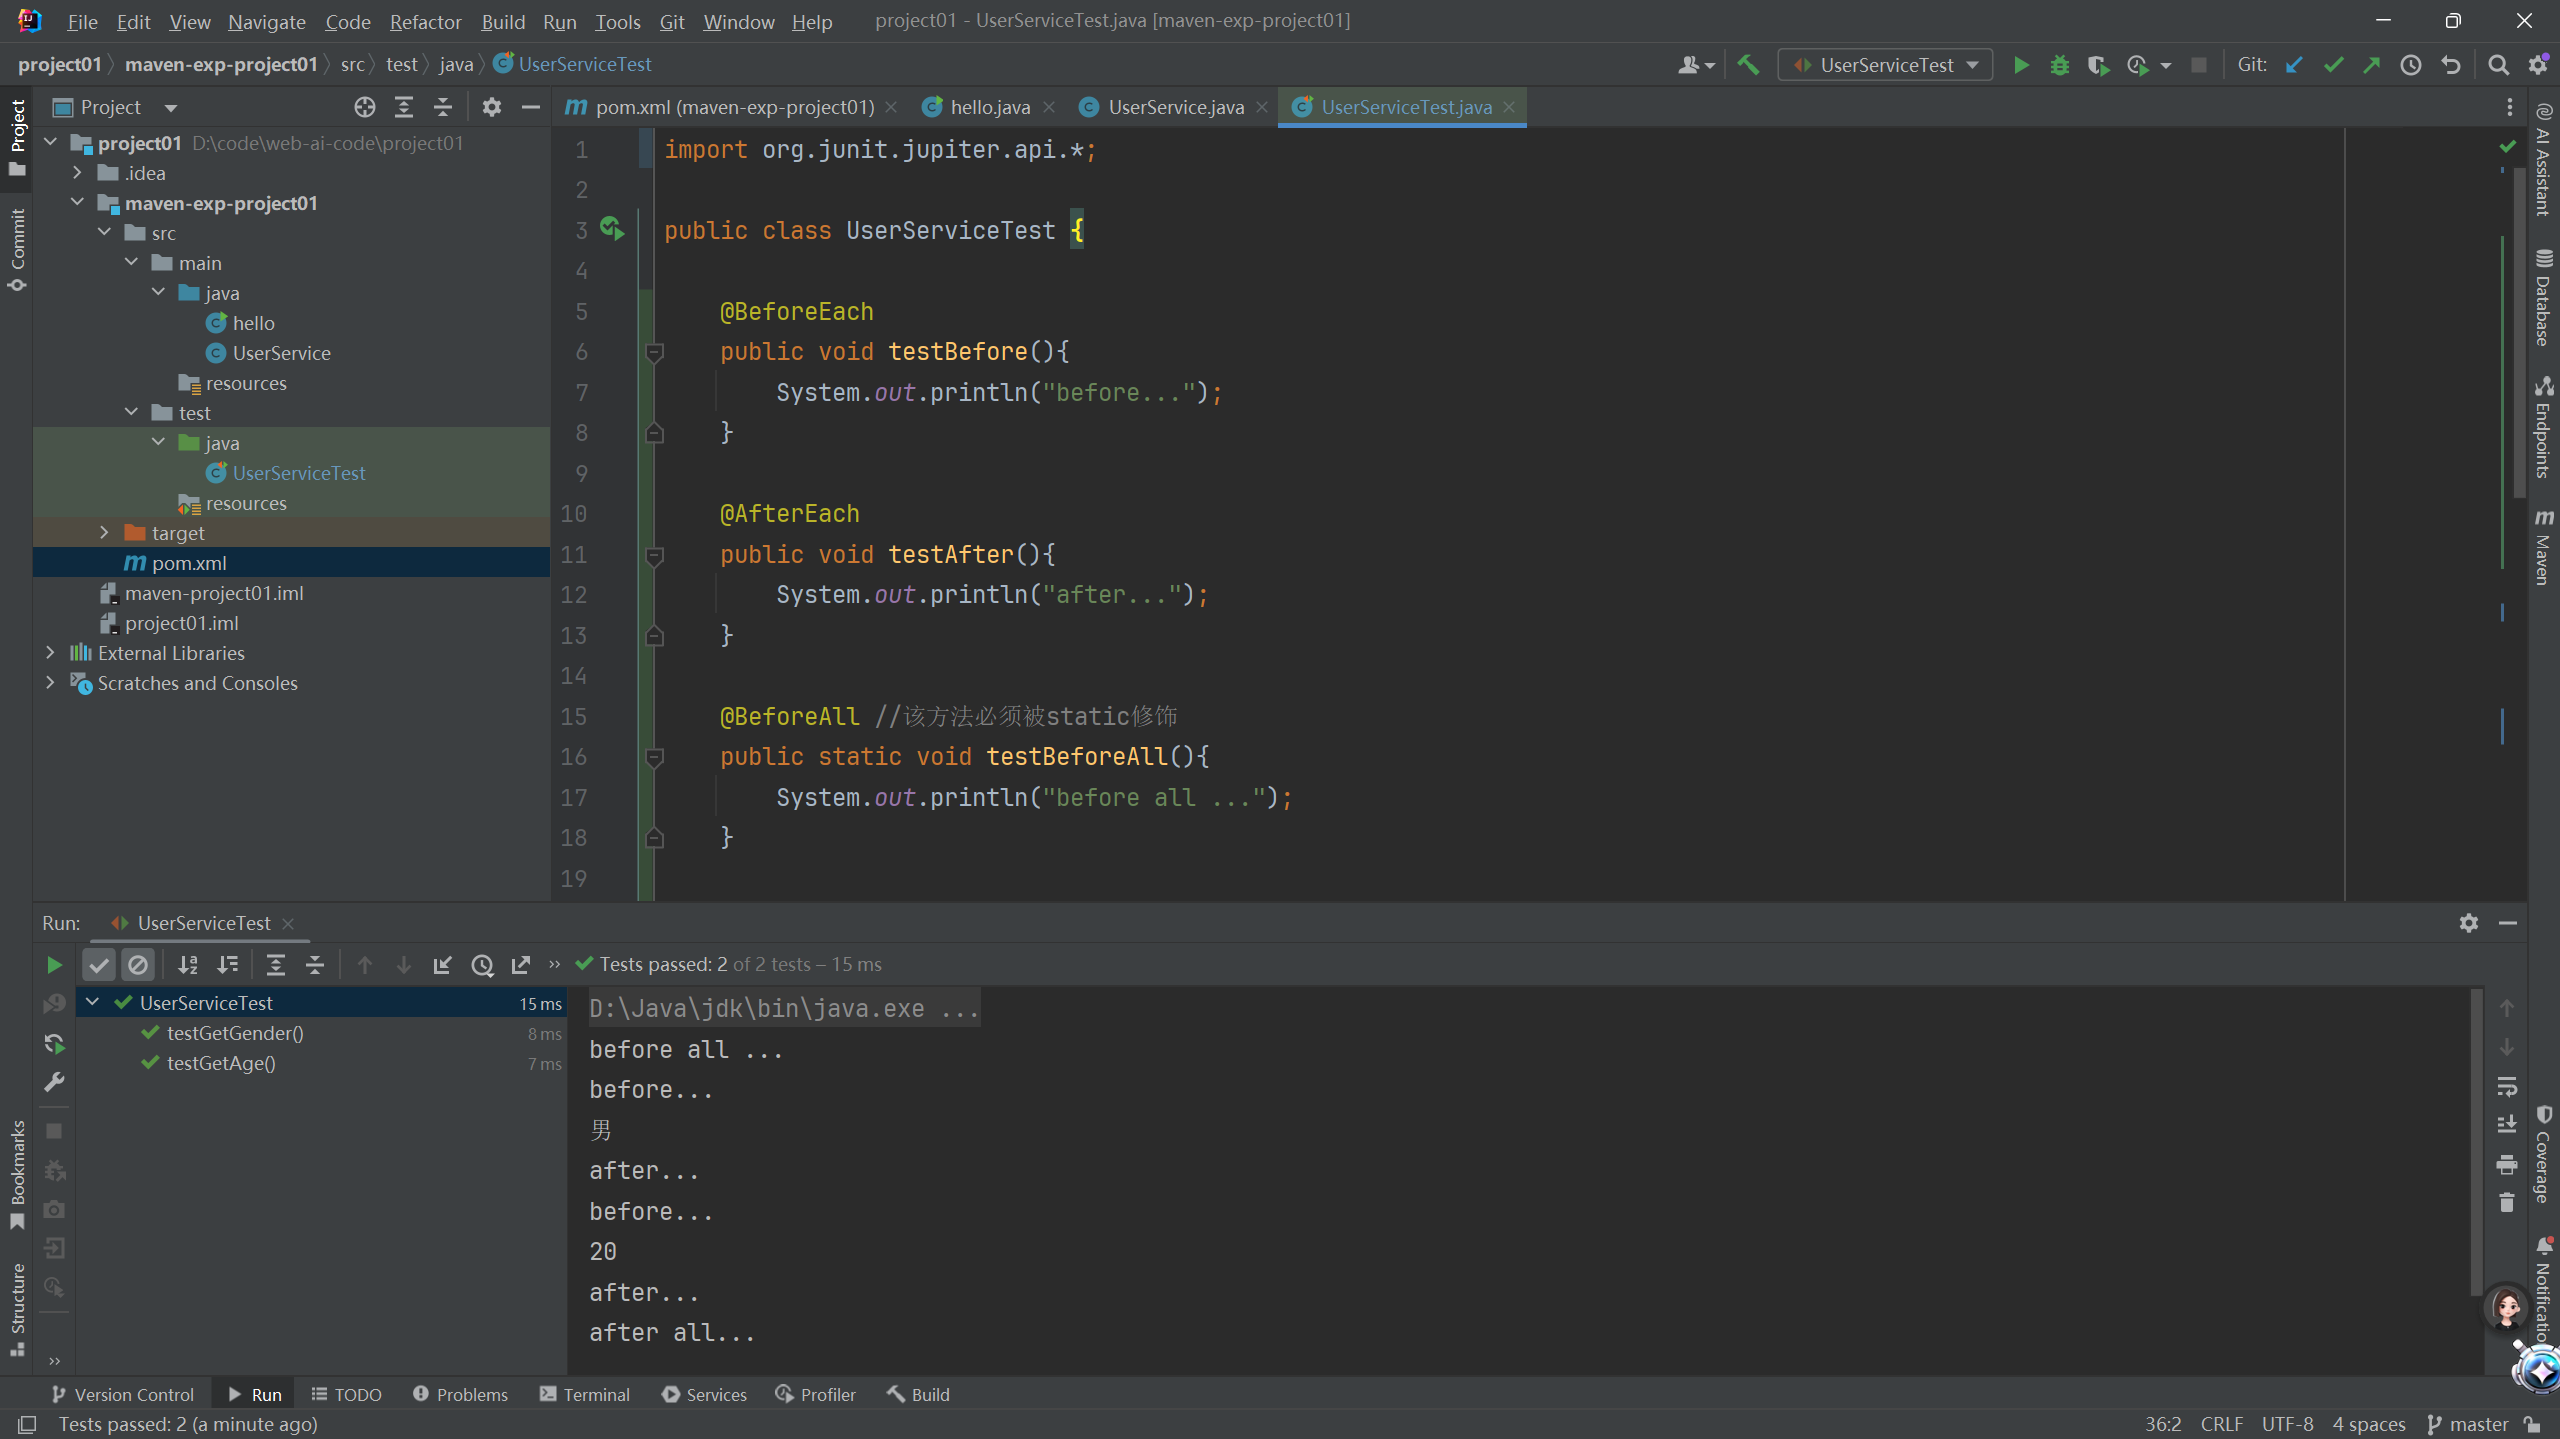Open the Refactor menu
Screen dimensions: 2560x1439
click(x=425, y=21)
